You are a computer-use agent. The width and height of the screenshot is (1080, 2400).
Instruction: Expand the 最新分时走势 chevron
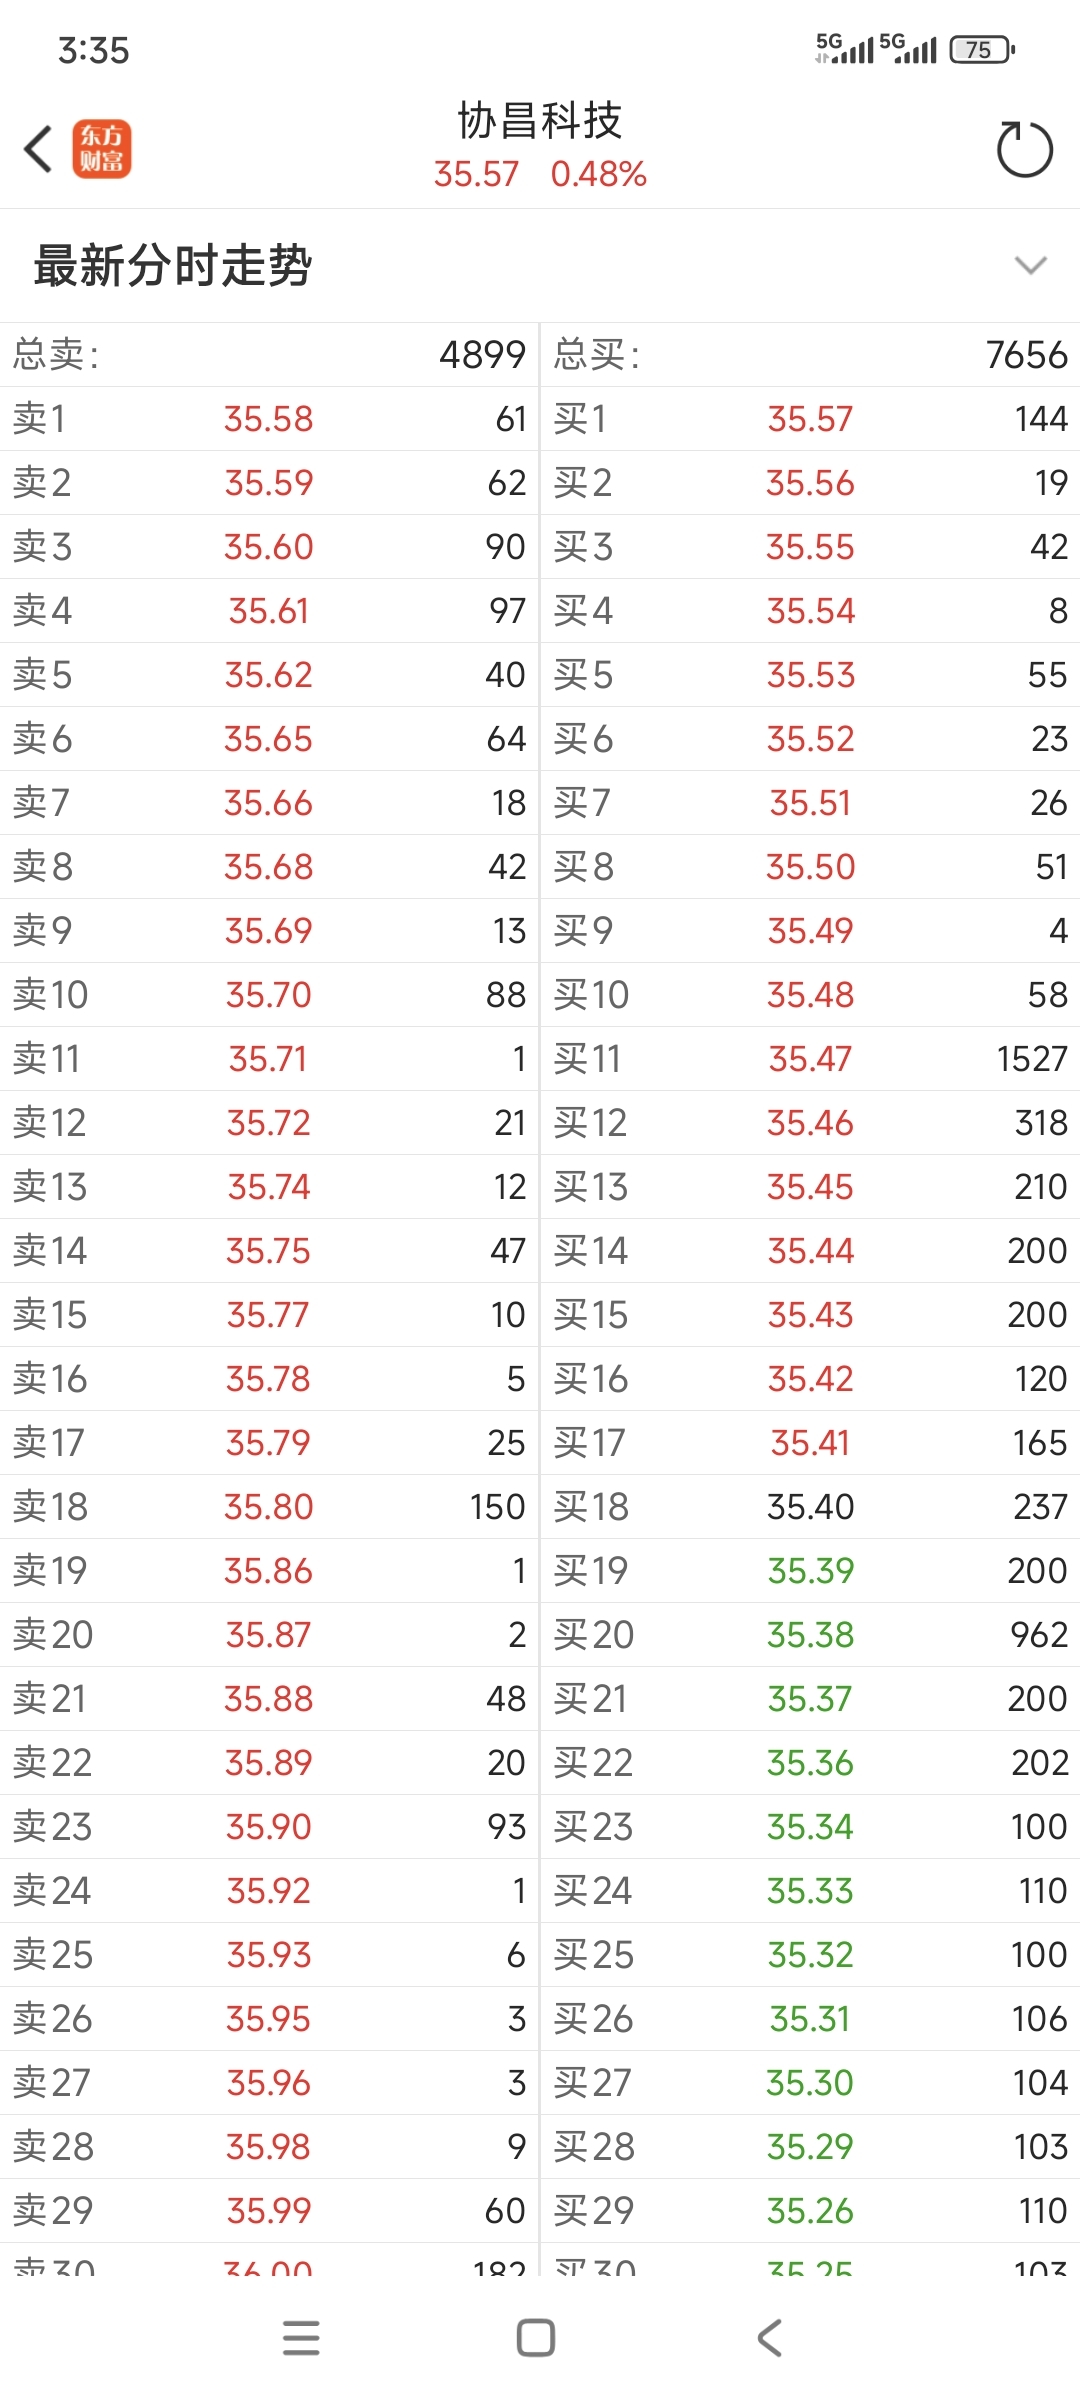point(1030,265)
